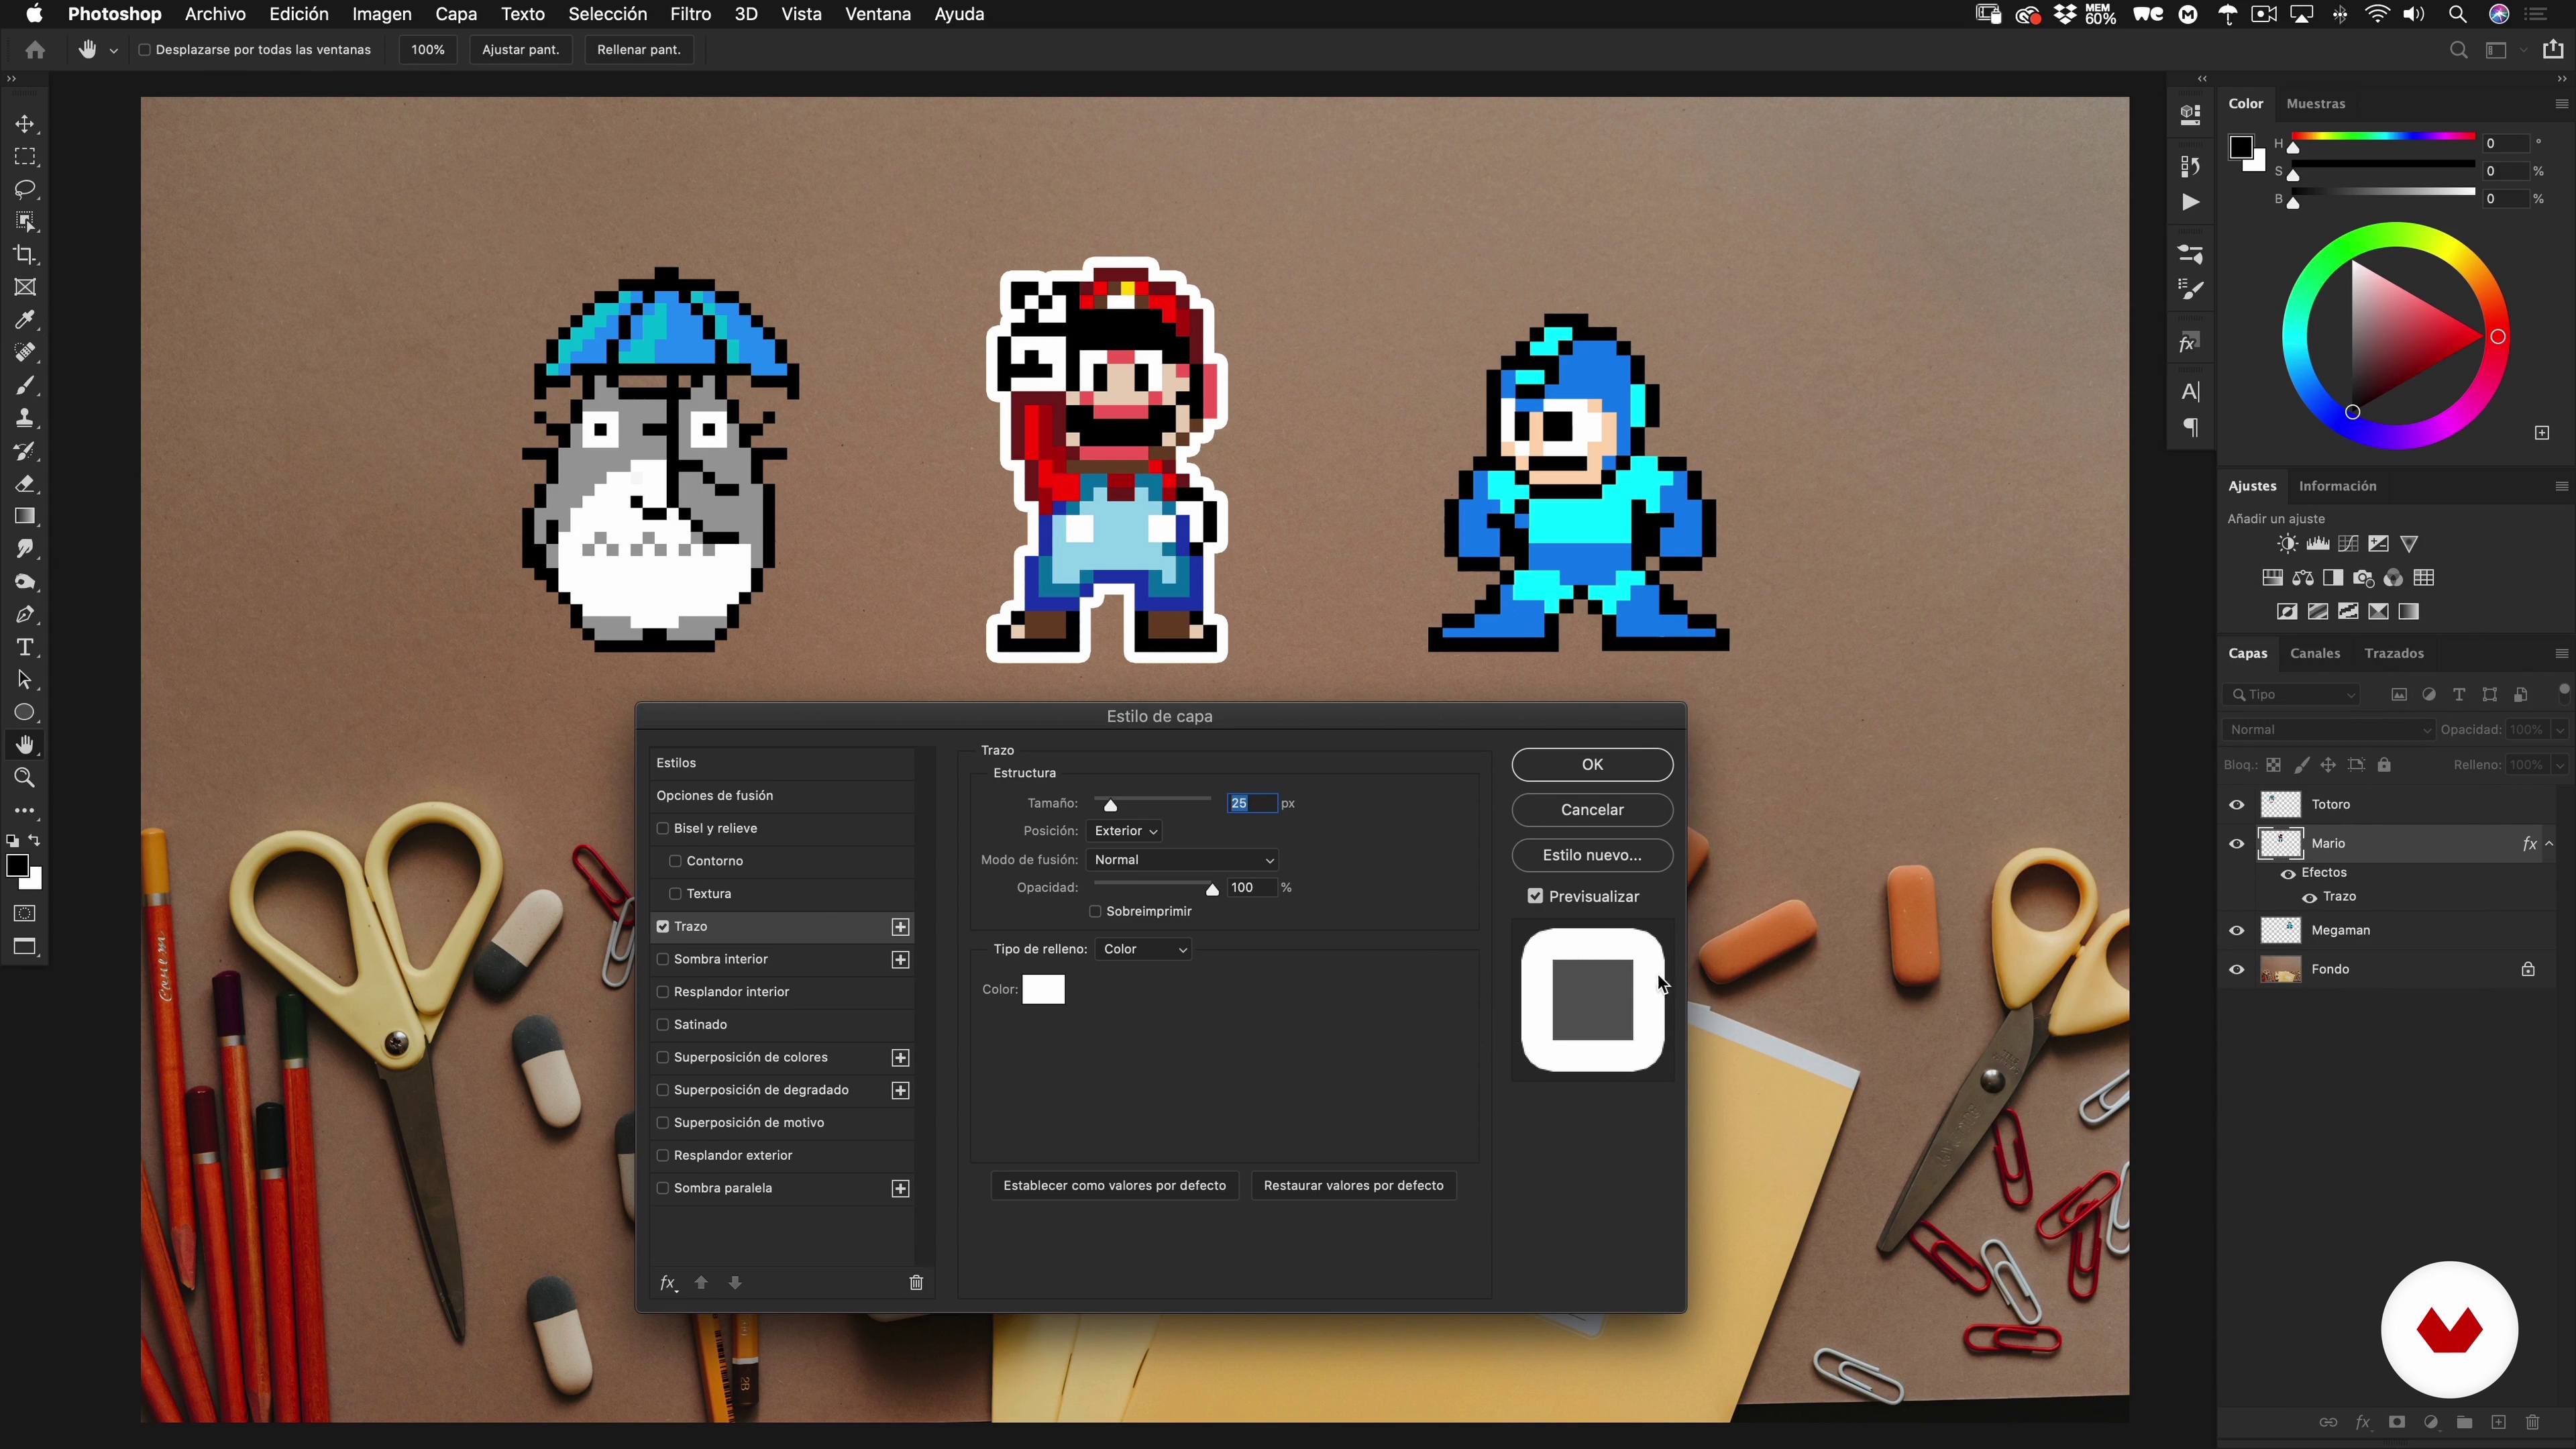Select the Pen tool
The image size is (2576, 1449).
(x=25, y=615)
